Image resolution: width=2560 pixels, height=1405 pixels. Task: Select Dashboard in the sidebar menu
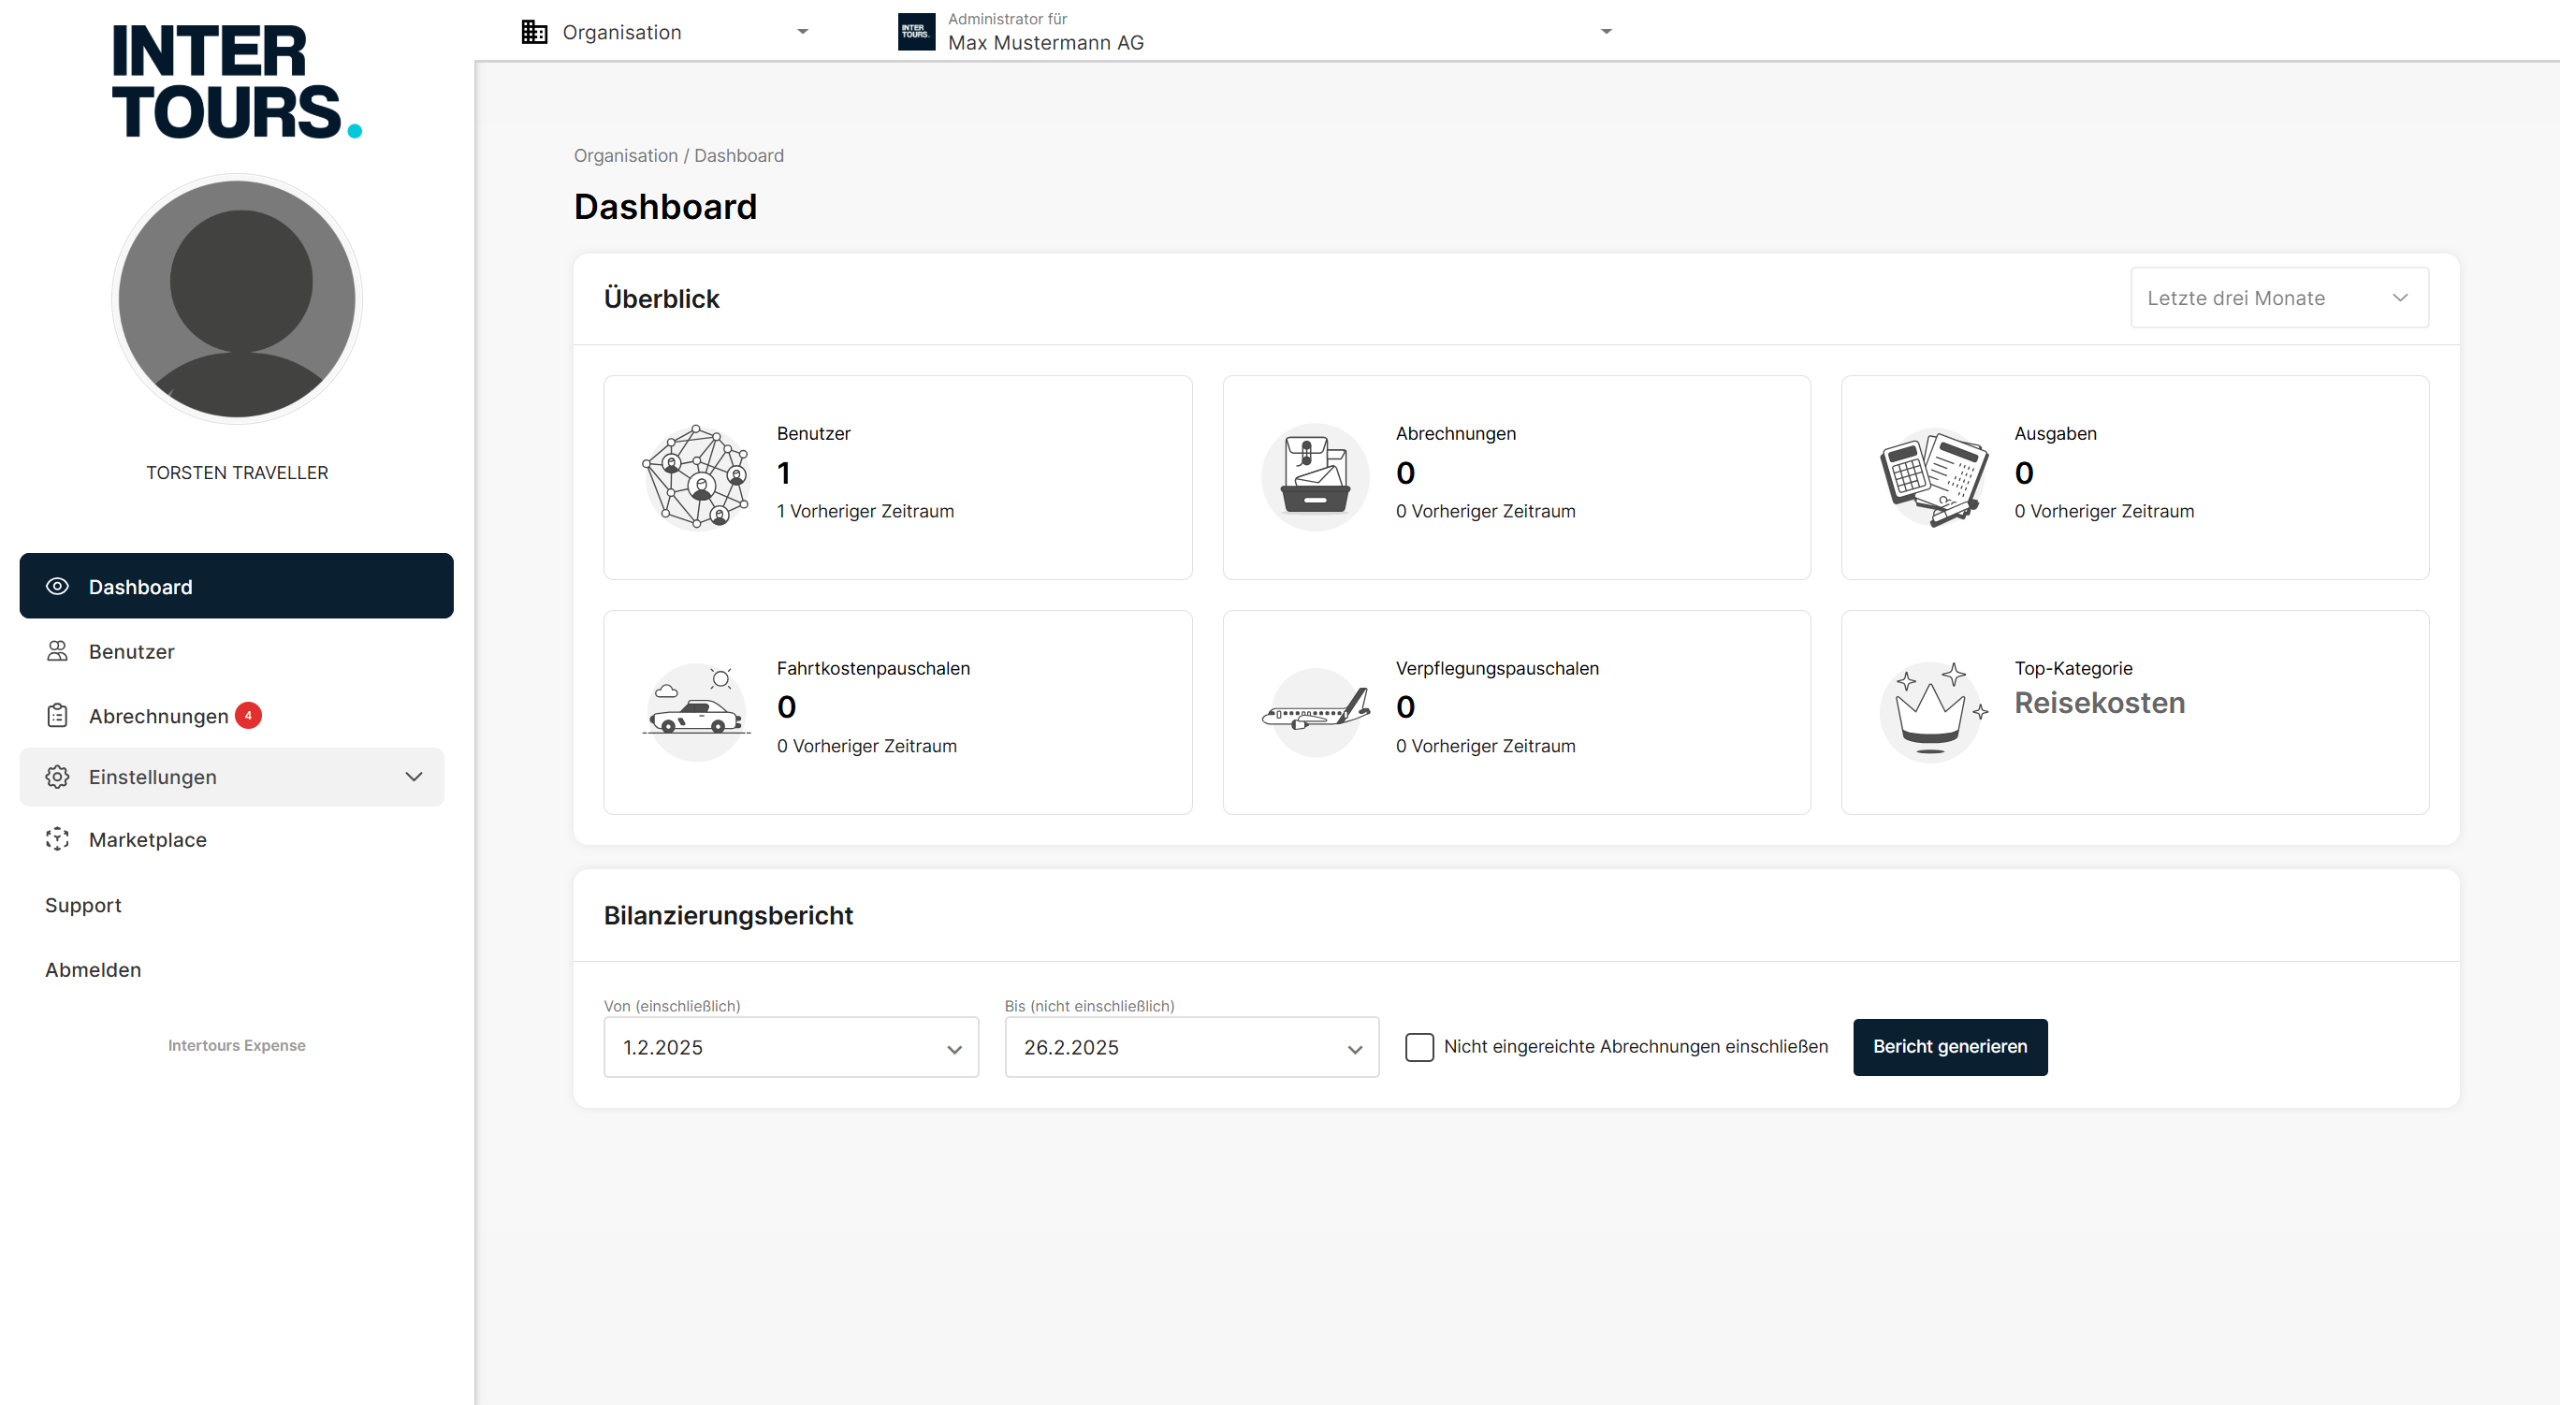pyautogui.click(x=236, y=586)
